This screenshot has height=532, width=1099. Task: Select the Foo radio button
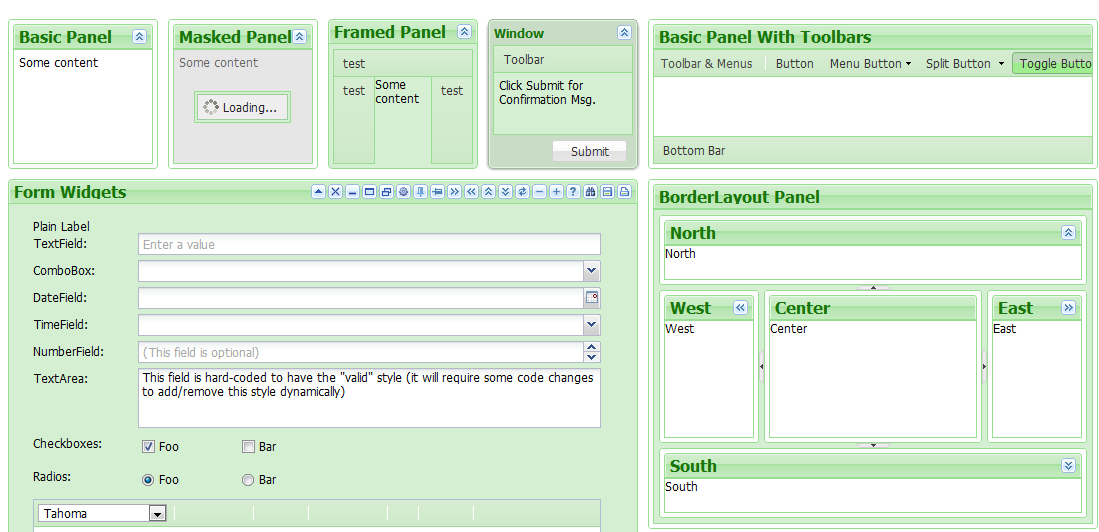tap(148, 480)
